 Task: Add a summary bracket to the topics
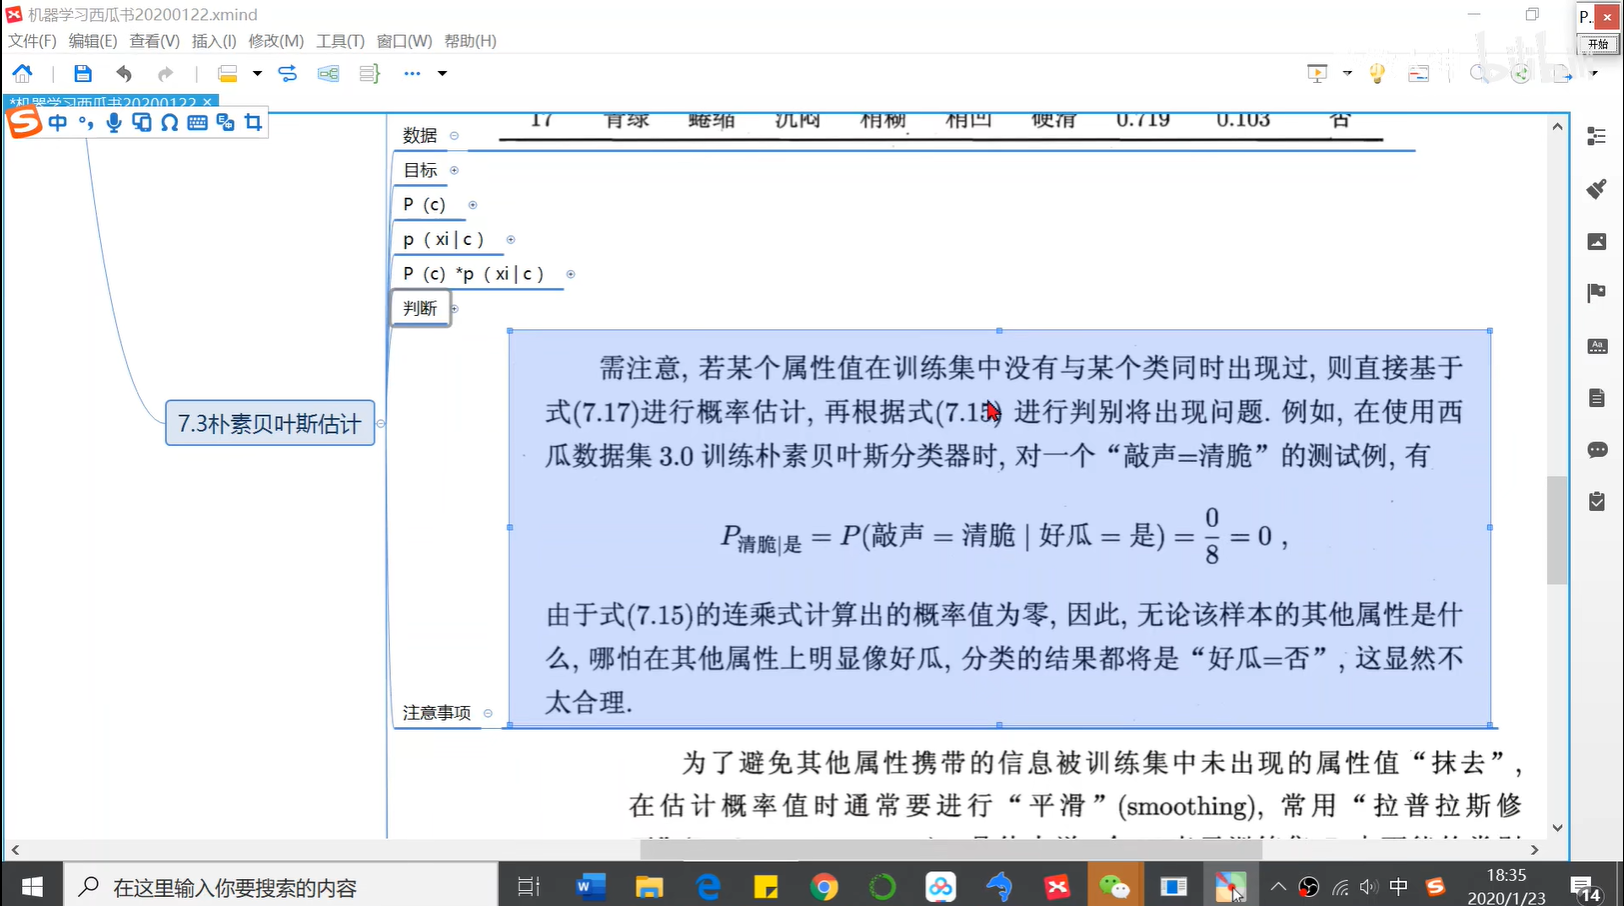click(369, 73)
